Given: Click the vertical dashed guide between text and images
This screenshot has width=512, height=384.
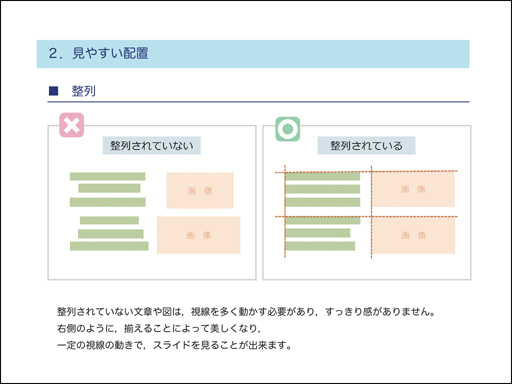Looking at the screenshot, I should coord(371,212).
